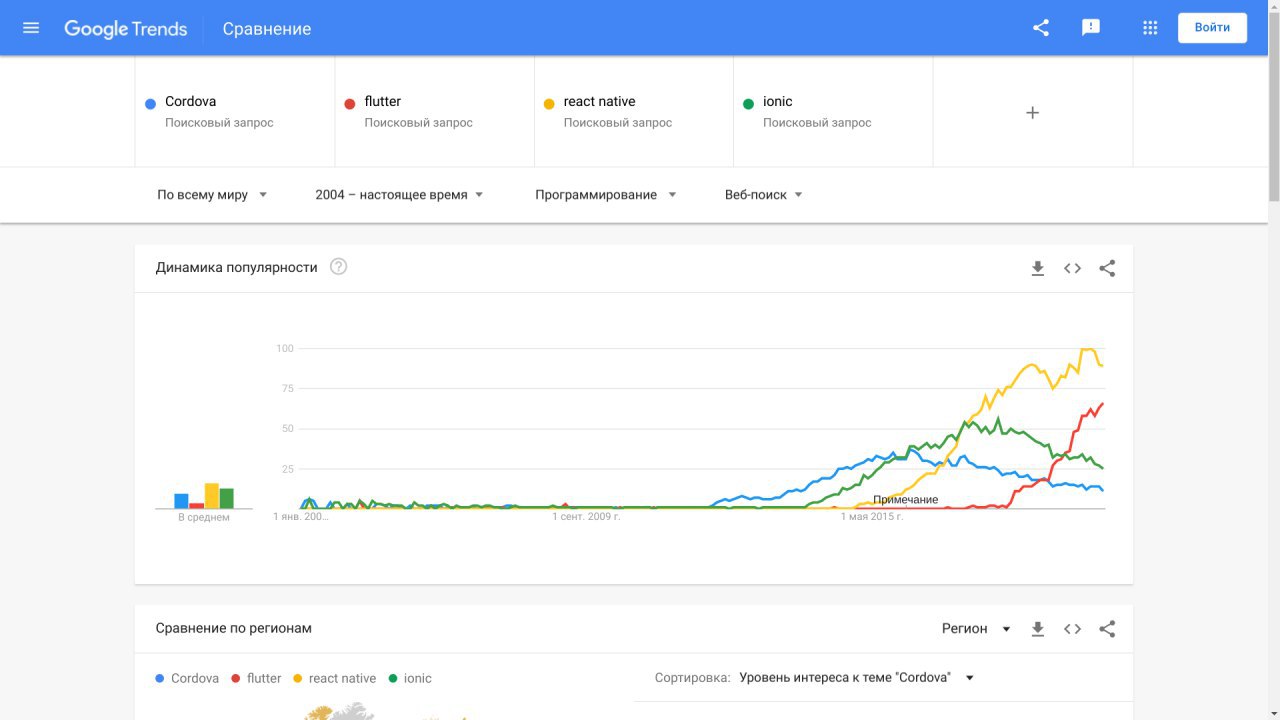Image resolution: width=1280 pixels, height=720 pixels.
Task: Select the Cordova search term
Action: (235, 111)
